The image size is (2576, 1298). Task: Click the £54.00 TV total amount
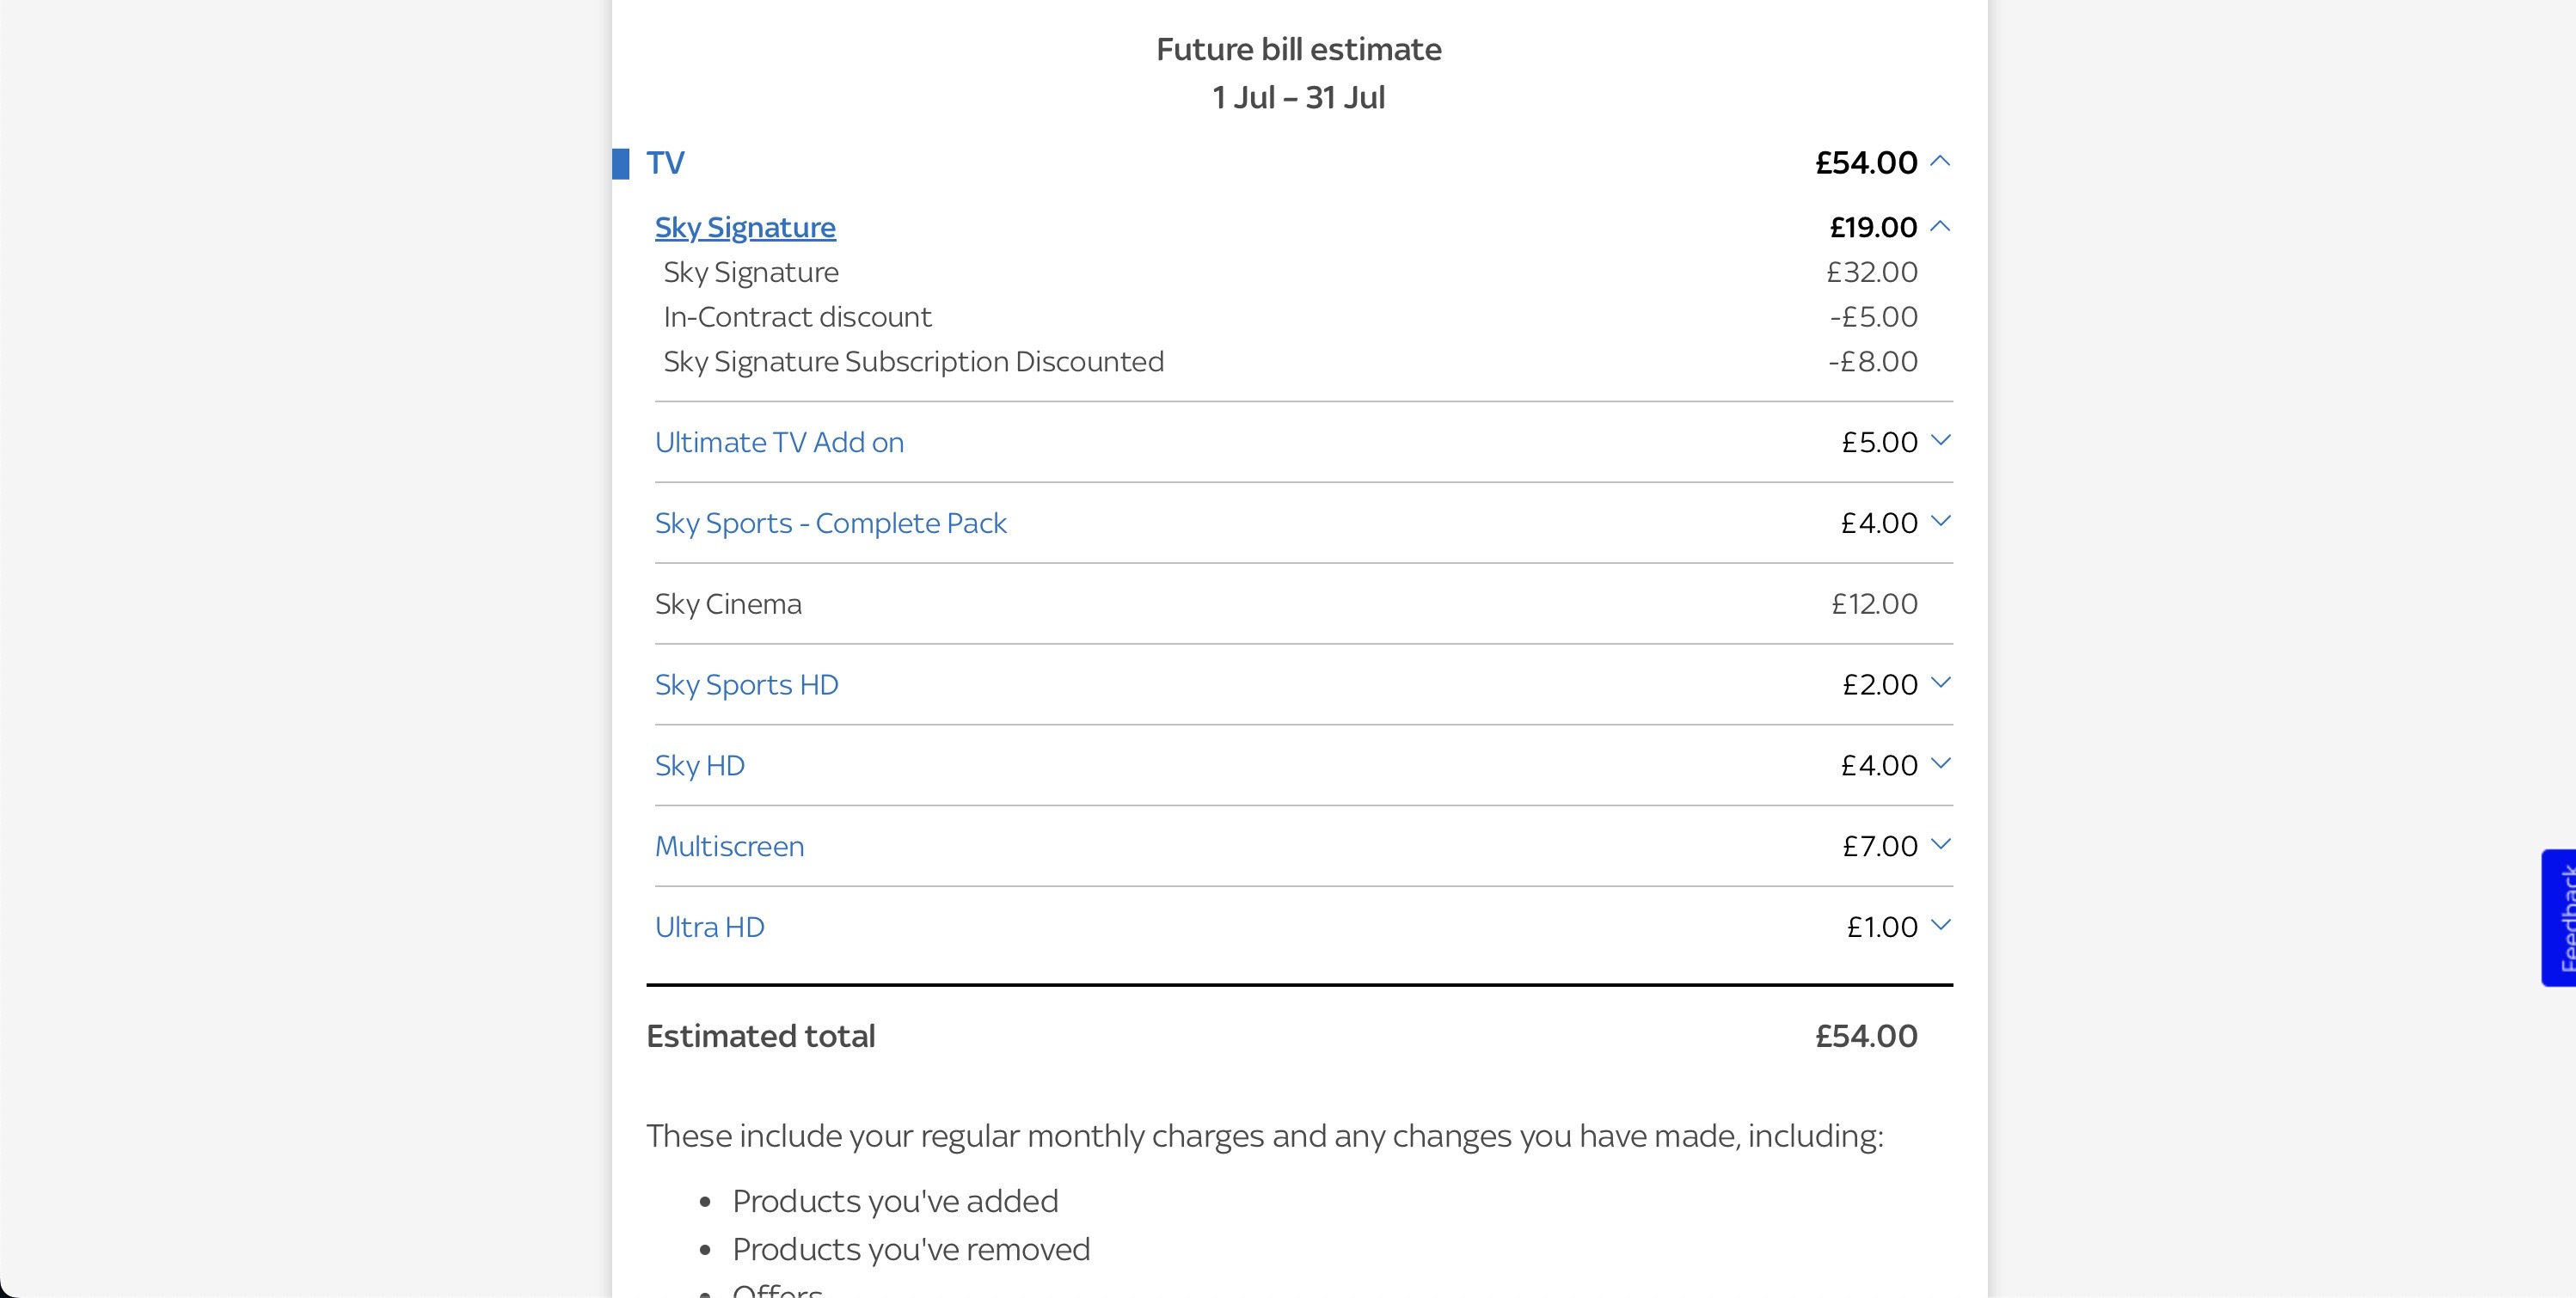point(1866,163)
